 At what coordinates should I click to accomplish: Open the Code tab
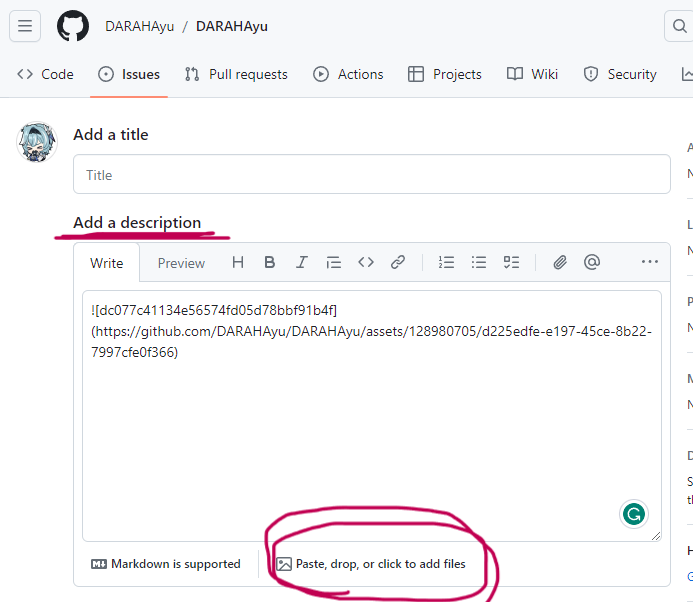click(45, 74)
